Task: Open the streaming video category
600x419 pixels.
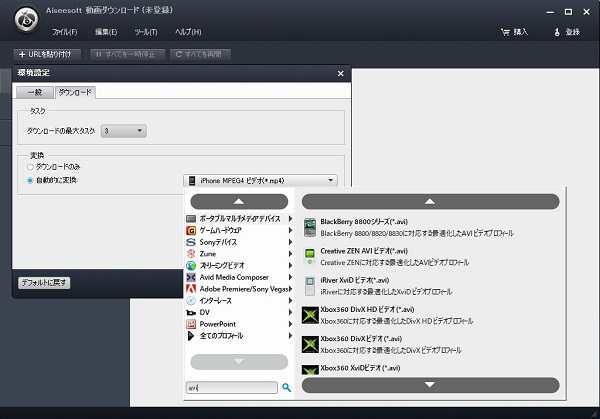Action: 239,266
